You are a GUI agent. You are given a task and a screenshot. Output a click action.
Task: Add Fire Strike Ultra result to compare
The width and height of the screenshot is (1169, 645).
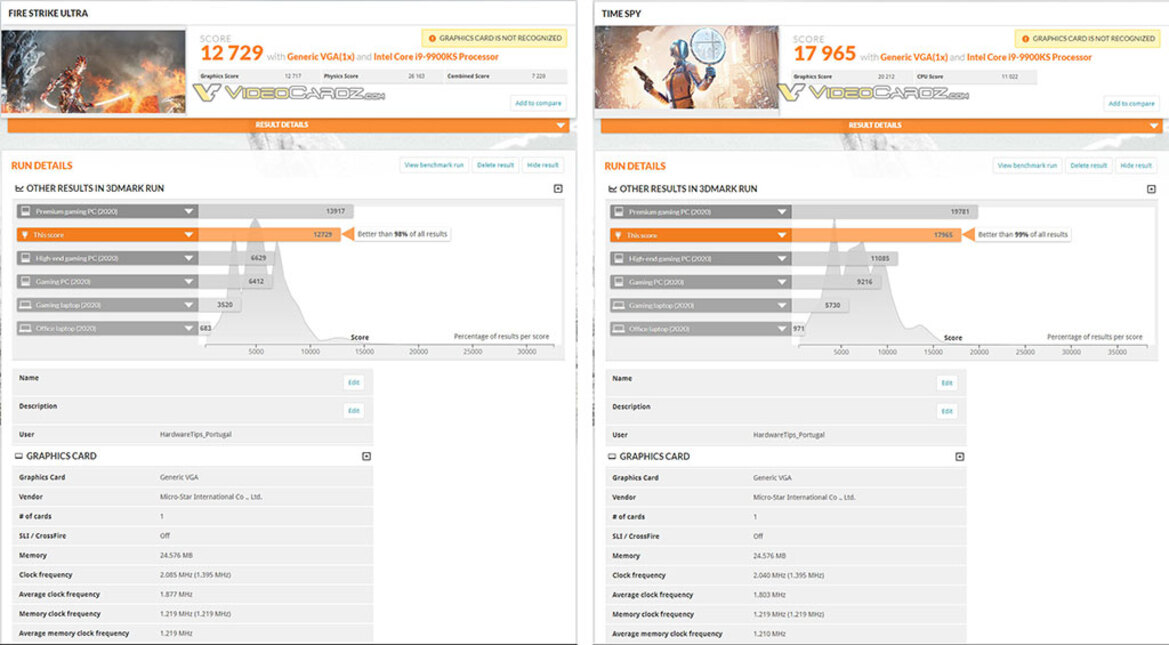[x=538, y=103]
